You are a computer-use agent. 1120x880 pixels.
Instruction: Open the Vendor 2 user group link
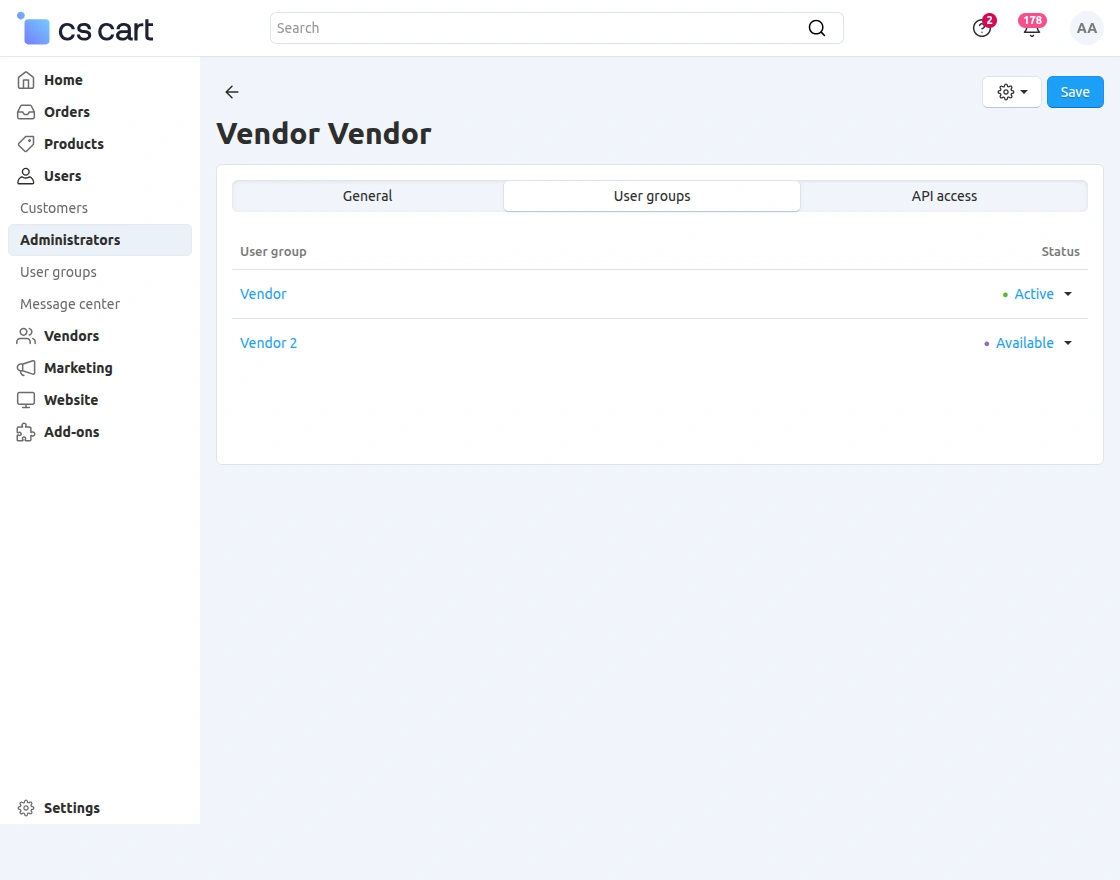[268, 343]
